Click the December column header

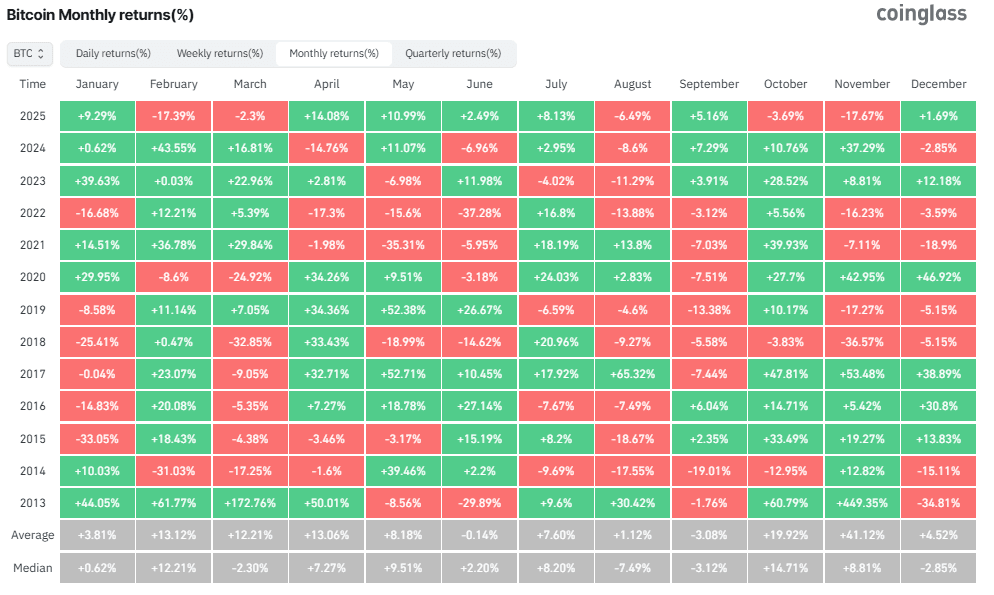(x=938, y=84)
